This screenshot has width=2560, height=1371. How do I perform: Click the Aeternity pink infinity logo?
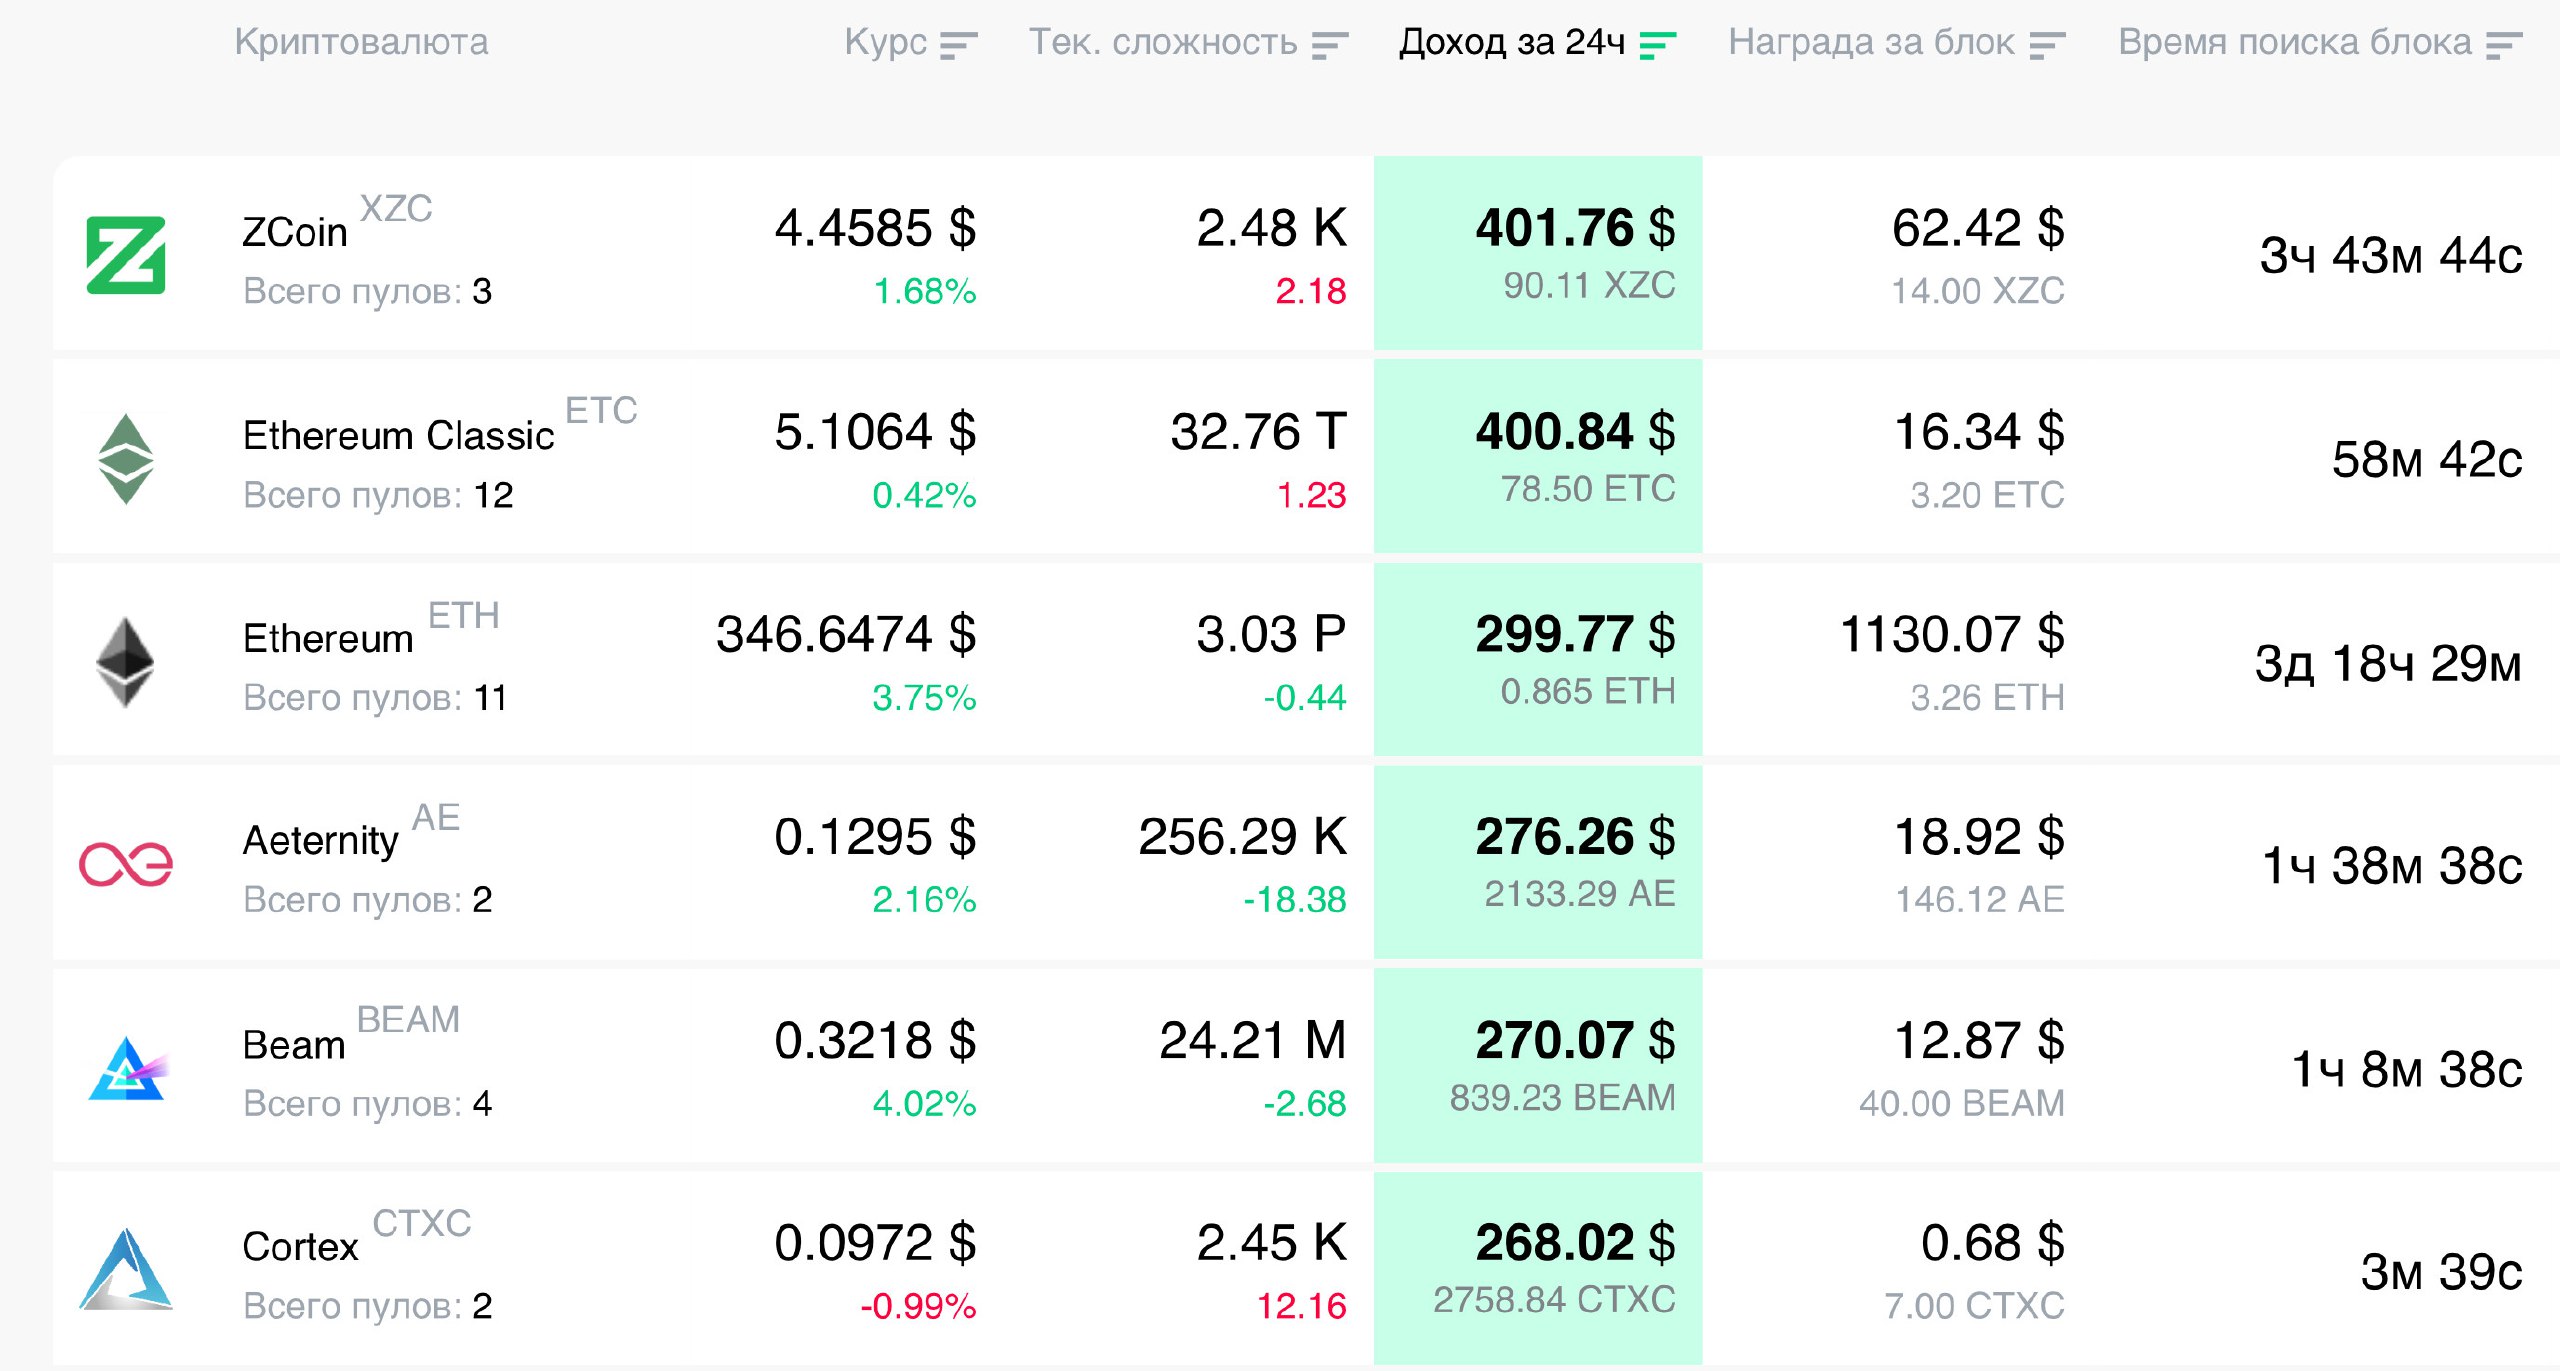(126, 864)
